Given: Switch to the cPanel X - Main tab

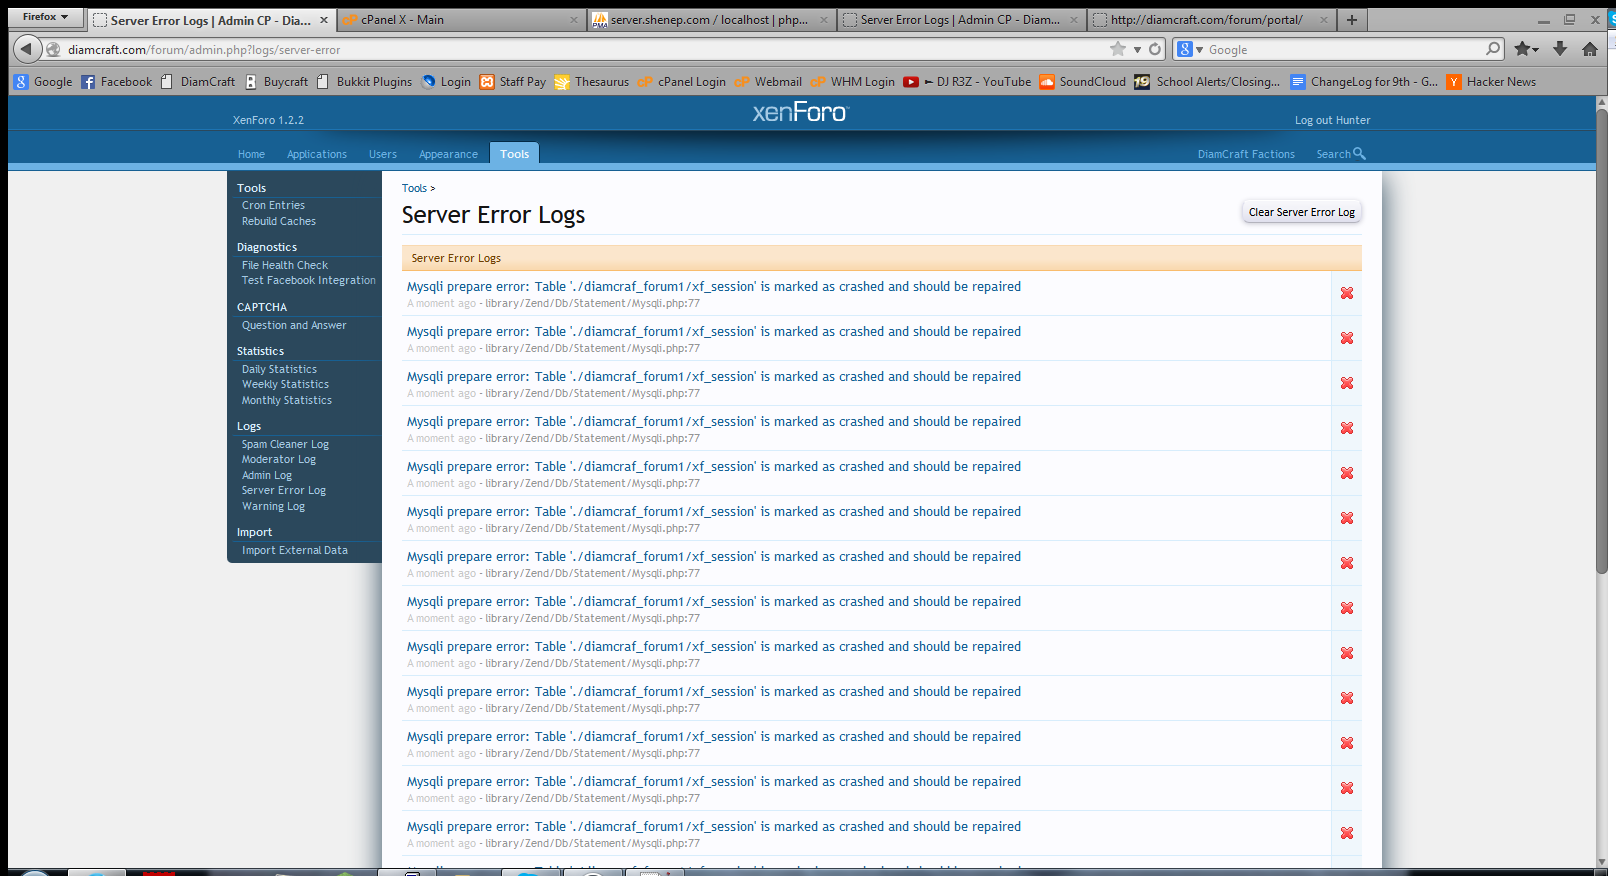Looking at the screenshot, I should click(460, 20).
